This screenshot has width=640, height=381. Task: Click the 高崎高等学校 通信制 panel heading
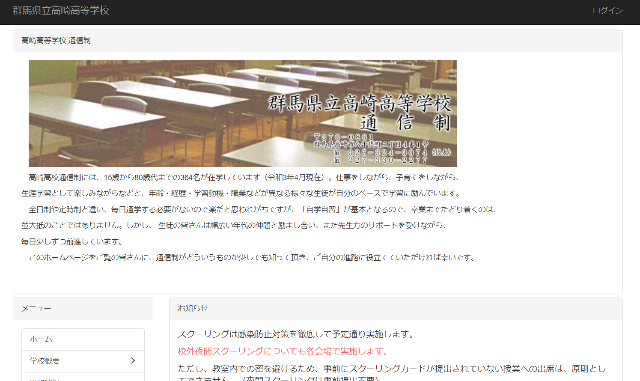[x=56, y=40]
